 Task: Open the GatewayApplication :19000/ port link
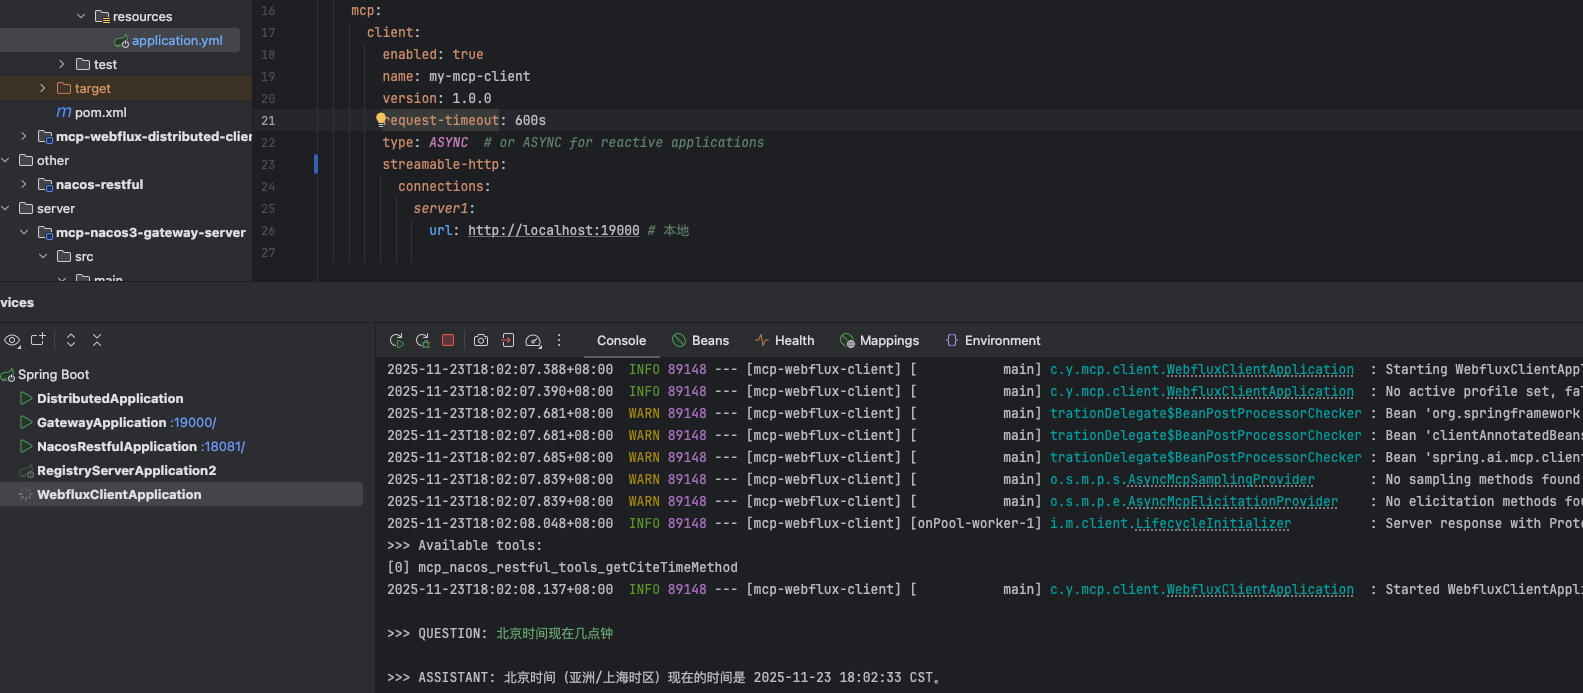point(193,422)
